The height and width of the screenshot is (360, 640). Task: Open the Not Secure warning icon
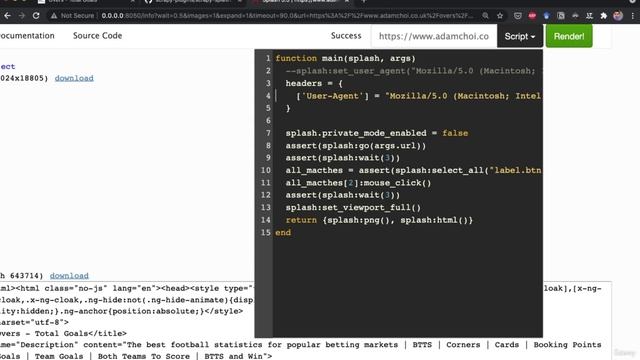[53, 16]
